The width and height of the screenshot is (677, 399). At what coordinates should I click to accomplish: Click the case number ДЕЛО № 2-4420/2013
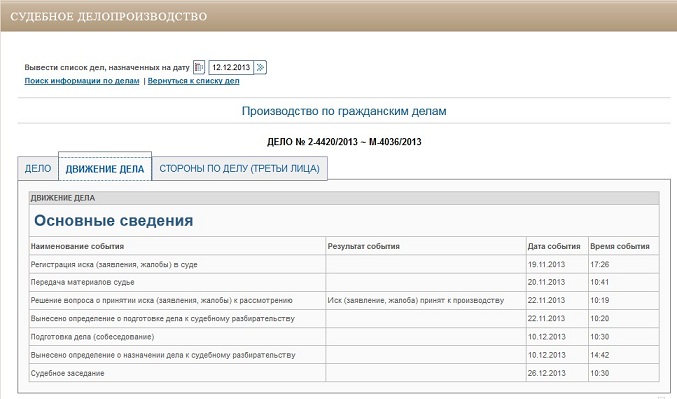tap(344, 142)
